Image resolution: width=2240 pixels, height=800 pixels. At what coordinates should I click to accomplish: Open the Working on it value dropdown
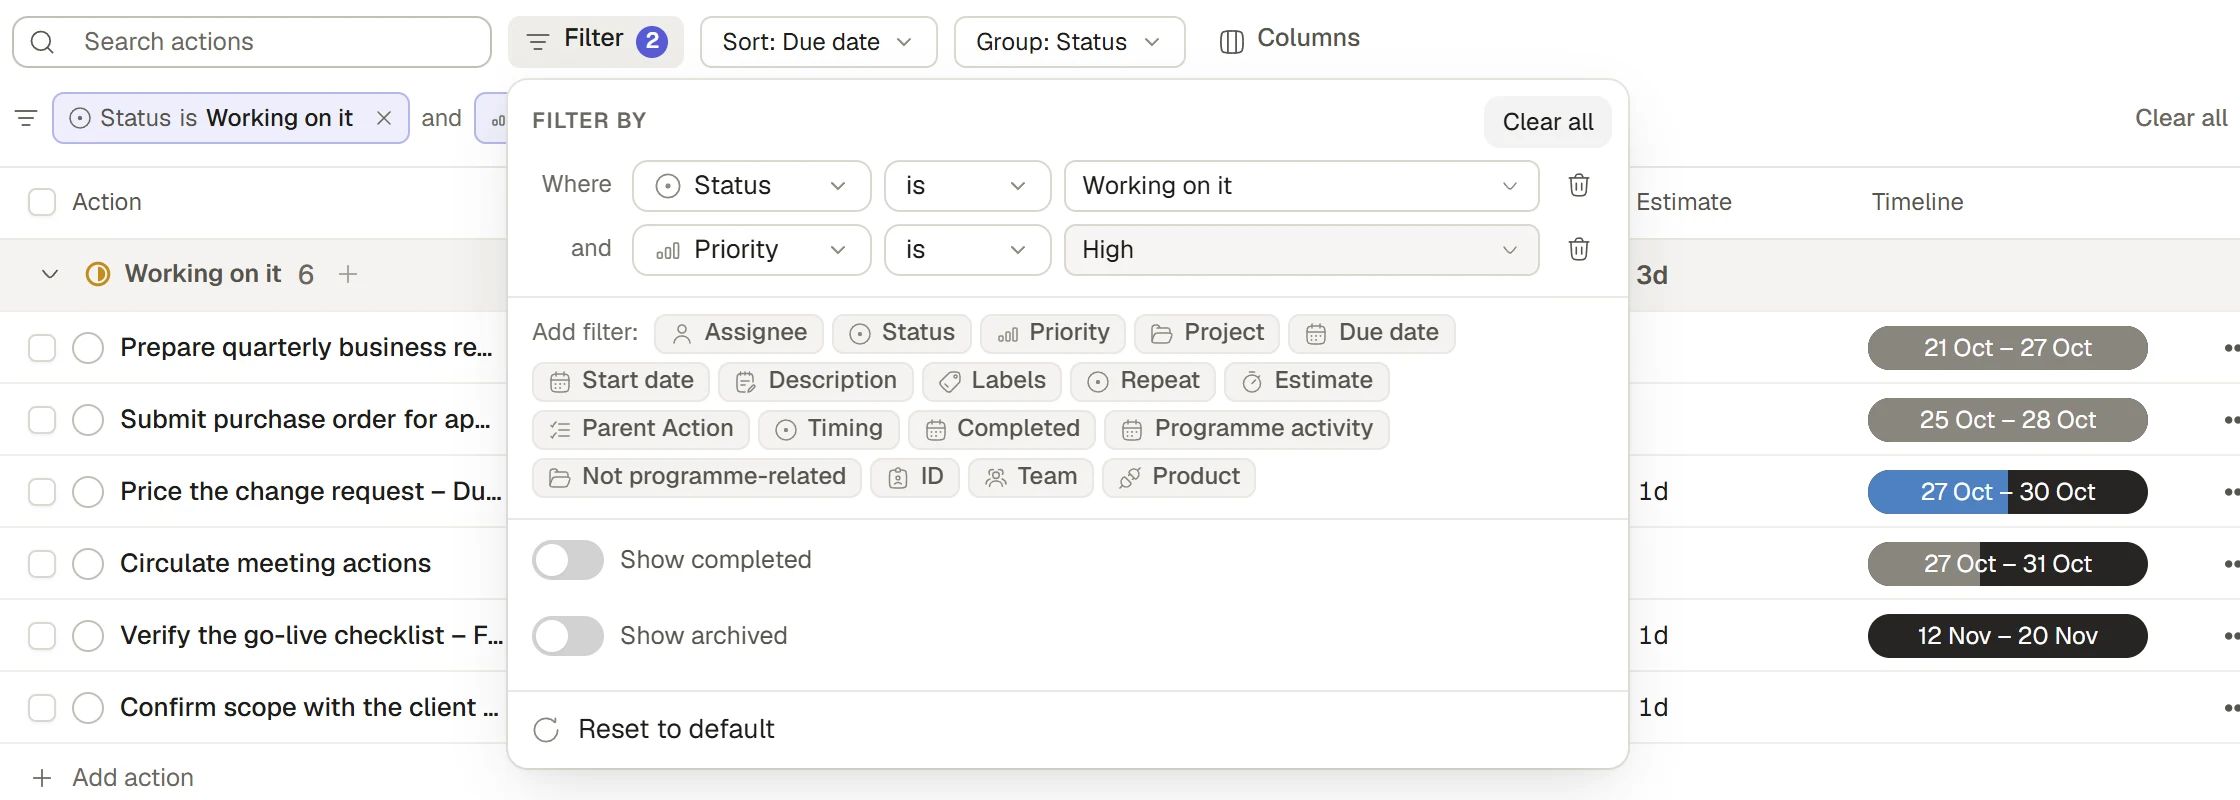(1302, 186)
